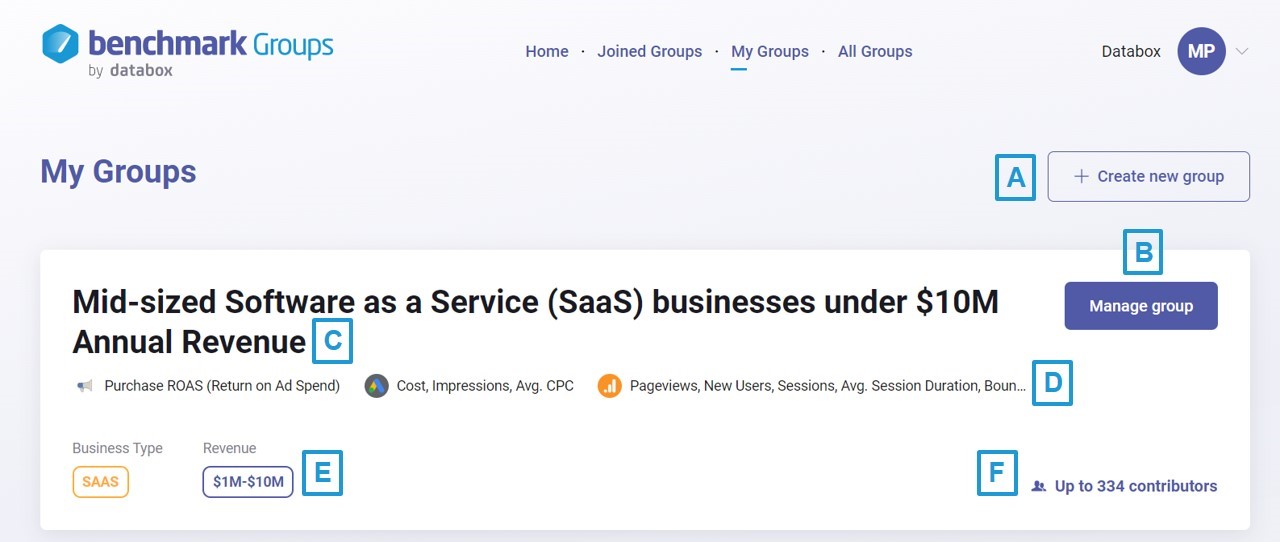Switch to All Groups page

click(x=875, y=52)
